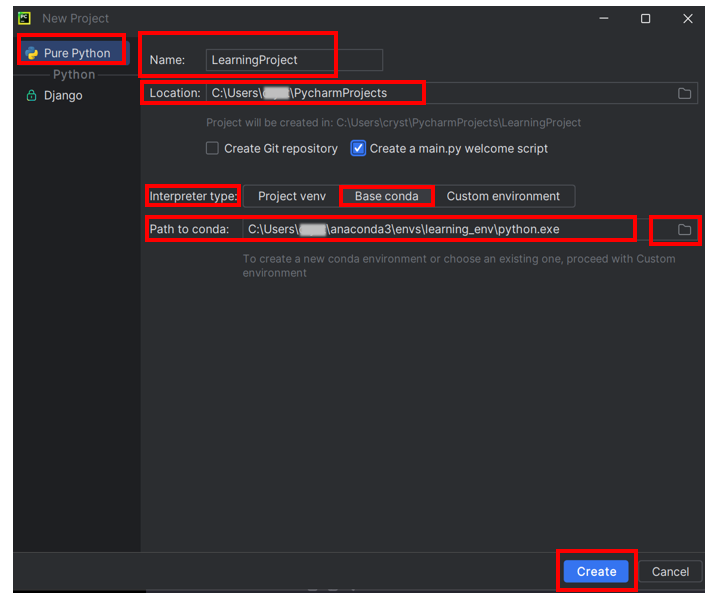Screen dimensions: 715x601
Task: Select Django project type
Action: 63,95
